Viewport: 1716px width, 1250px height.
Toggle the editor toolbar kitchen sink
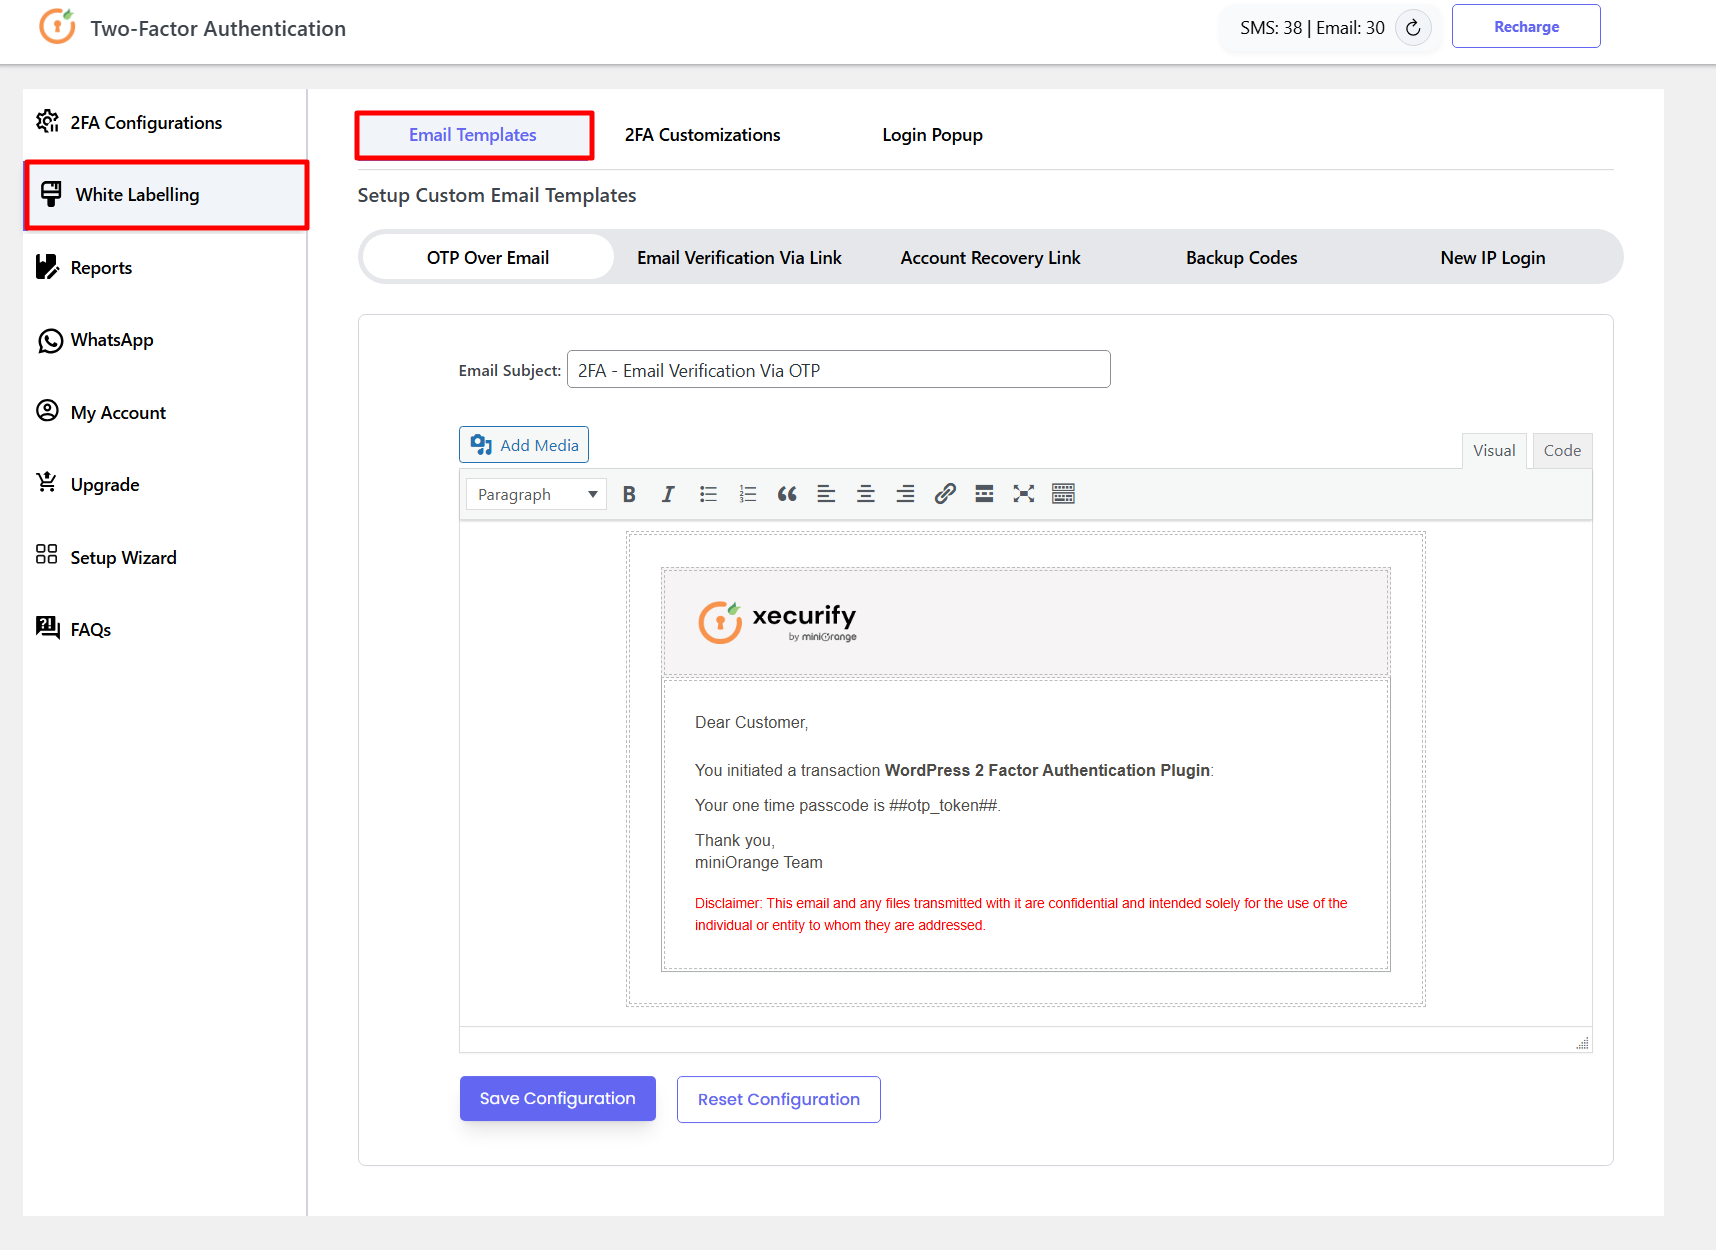point(1063,494)
